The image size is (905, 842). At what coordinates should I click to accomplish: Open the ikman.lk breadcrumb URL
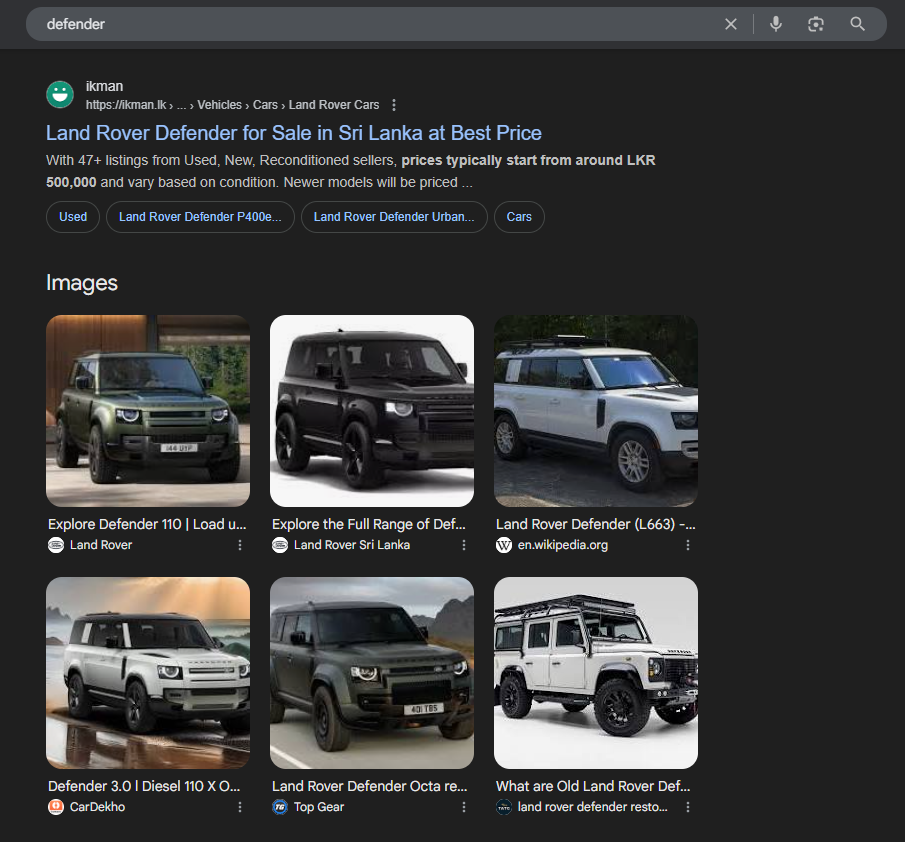(233, 105)
